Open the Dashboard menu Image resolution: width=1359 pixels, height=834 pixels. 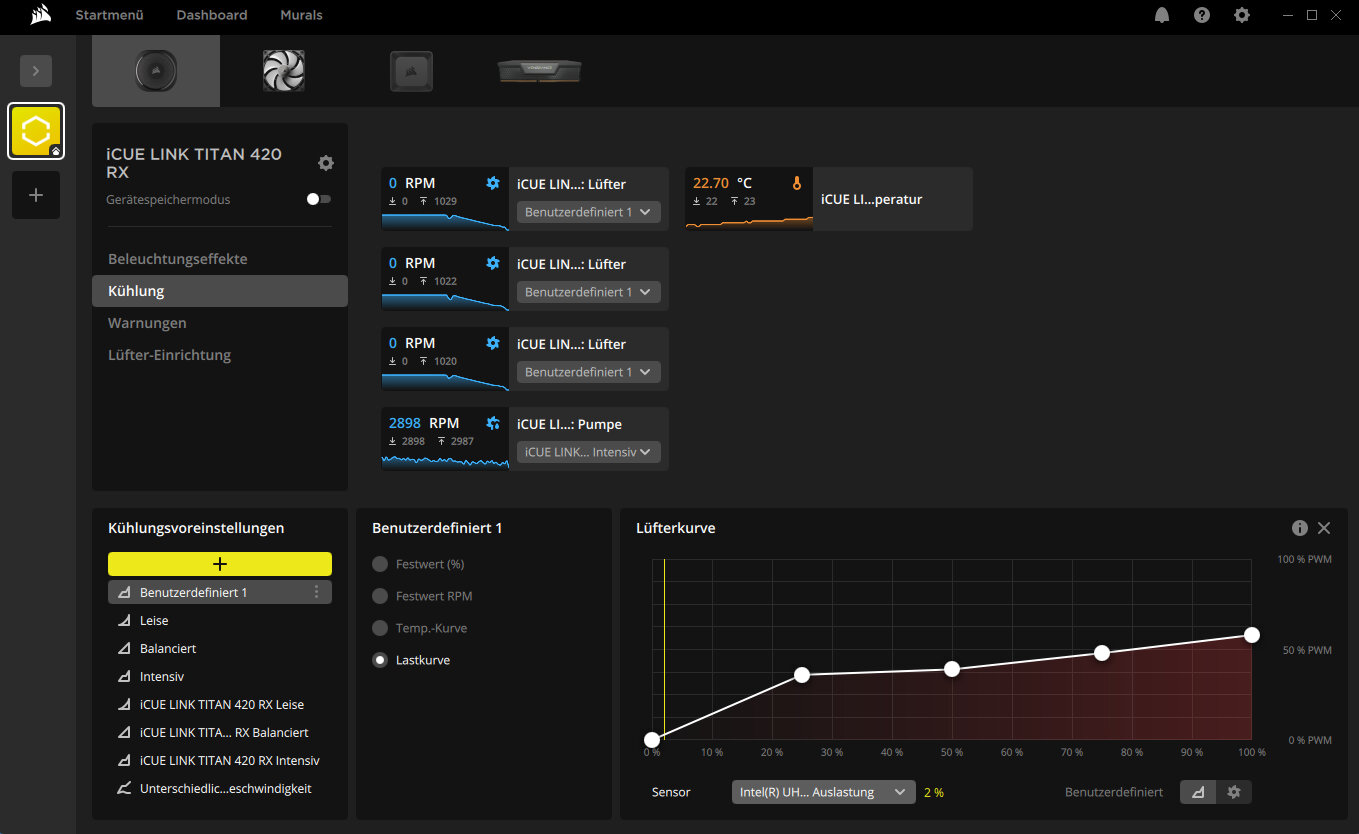tap(212, 15)
